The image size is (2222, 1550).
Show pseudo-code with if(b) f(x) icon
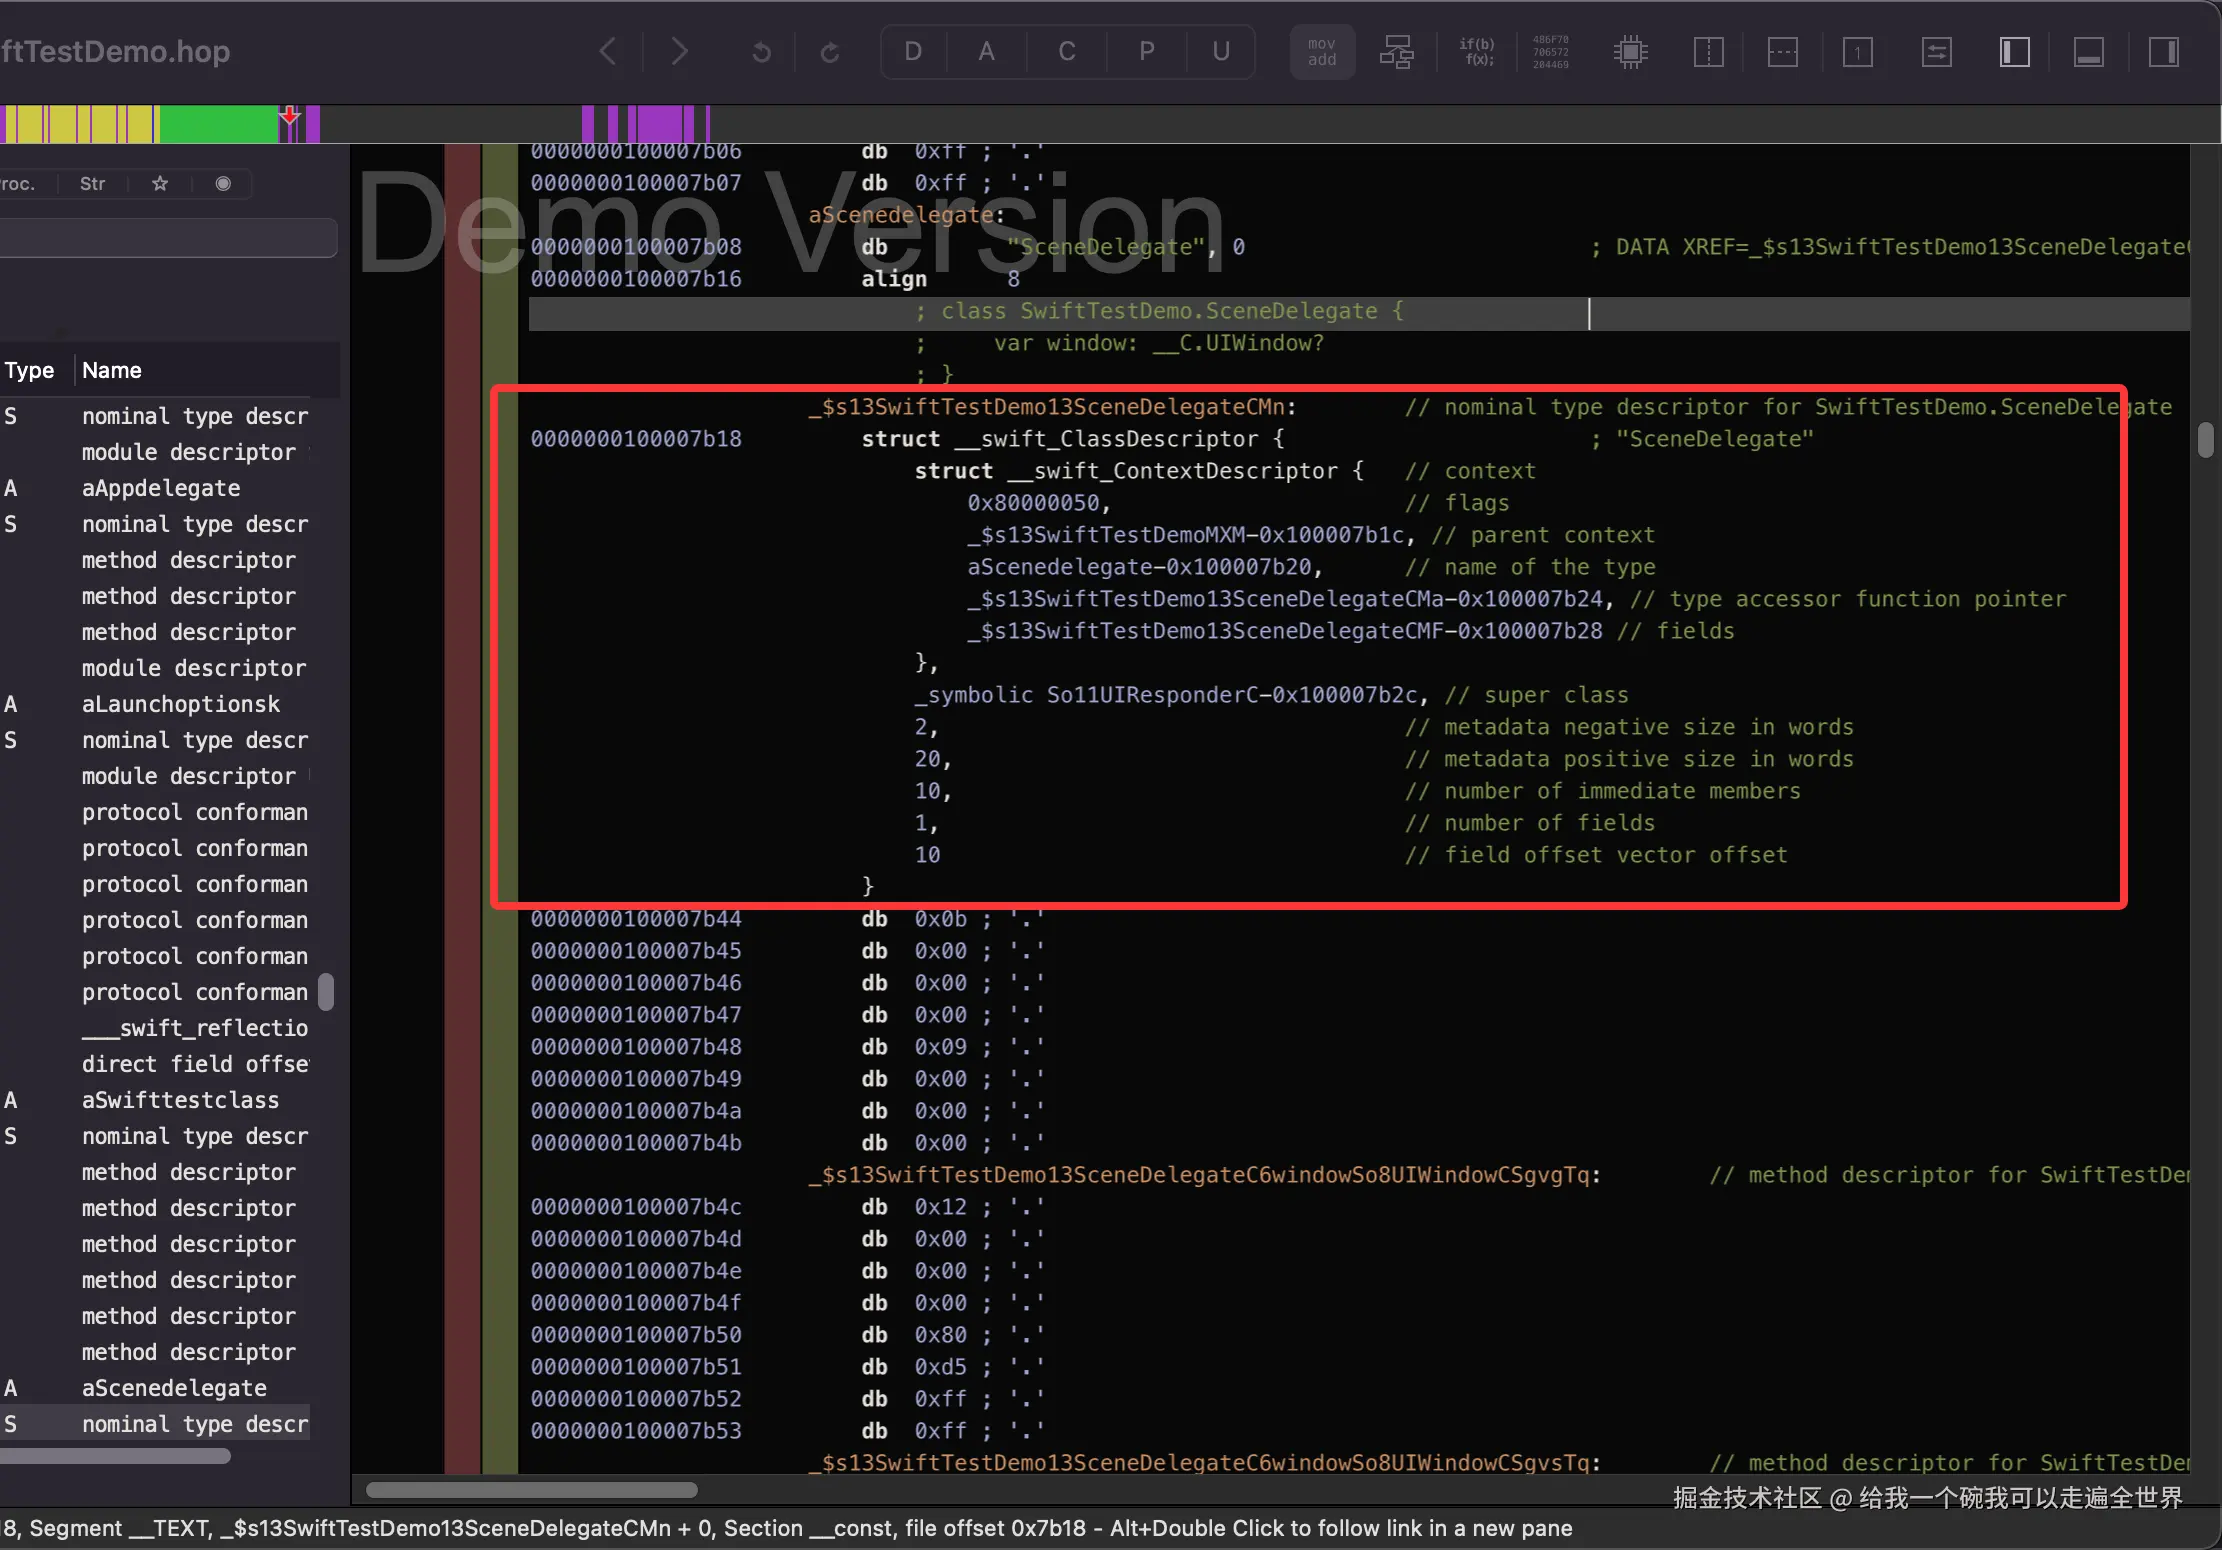tap(1476, 51)
